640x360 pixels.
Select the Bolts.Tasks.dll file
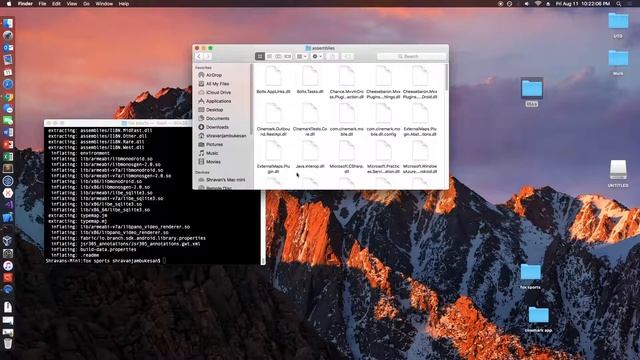310,80
